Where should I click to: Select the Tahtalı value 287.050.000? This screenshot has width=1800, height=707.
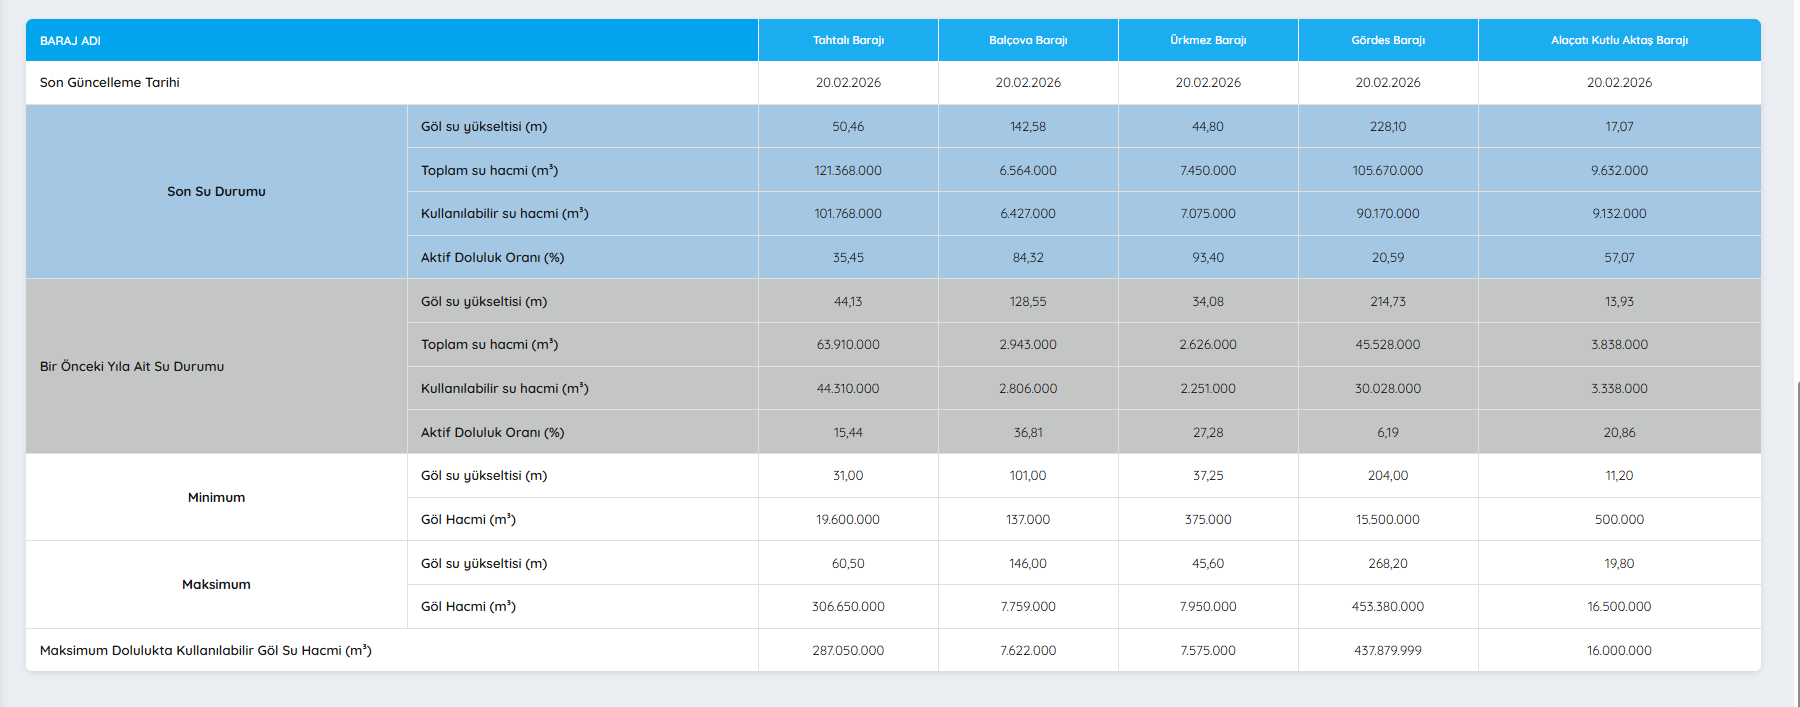848,651
